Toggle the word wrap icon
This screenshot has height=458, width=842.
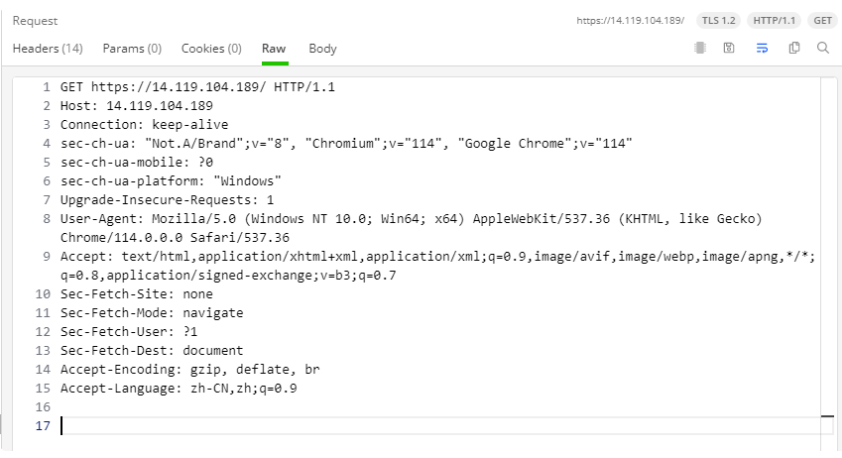click(x=761, y=48)
